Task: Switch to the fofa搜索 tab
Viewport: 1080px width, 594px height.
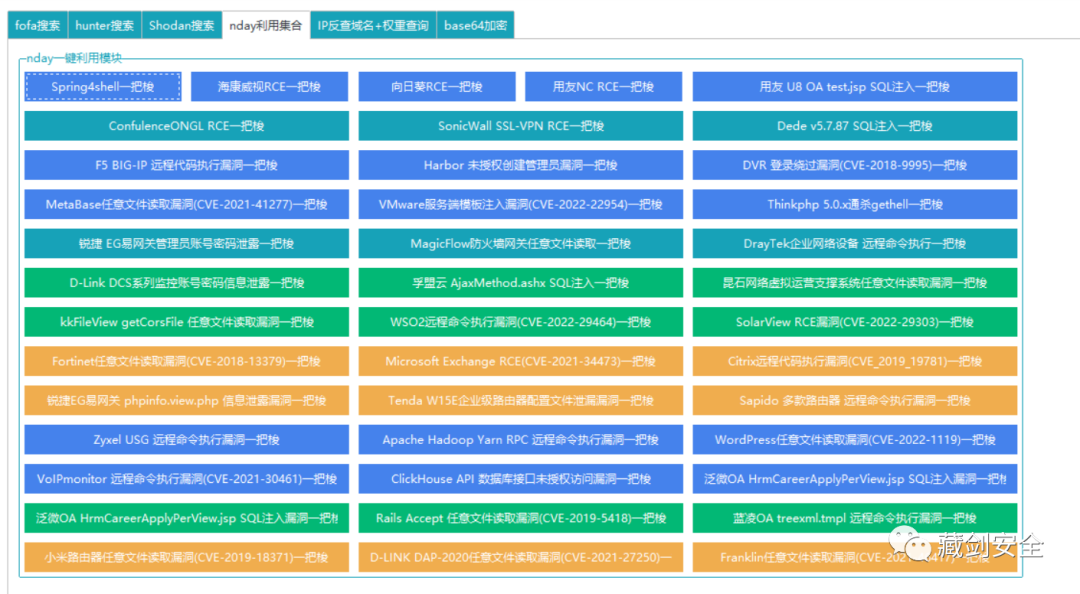Action: point(38,25)
